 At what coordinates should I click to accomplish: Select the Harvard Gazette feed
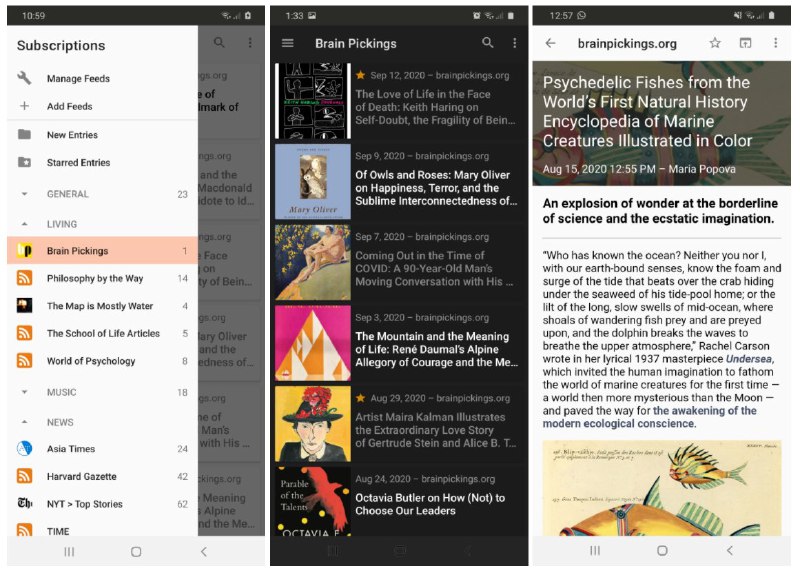pyautogui.click(x=82, y=477)
